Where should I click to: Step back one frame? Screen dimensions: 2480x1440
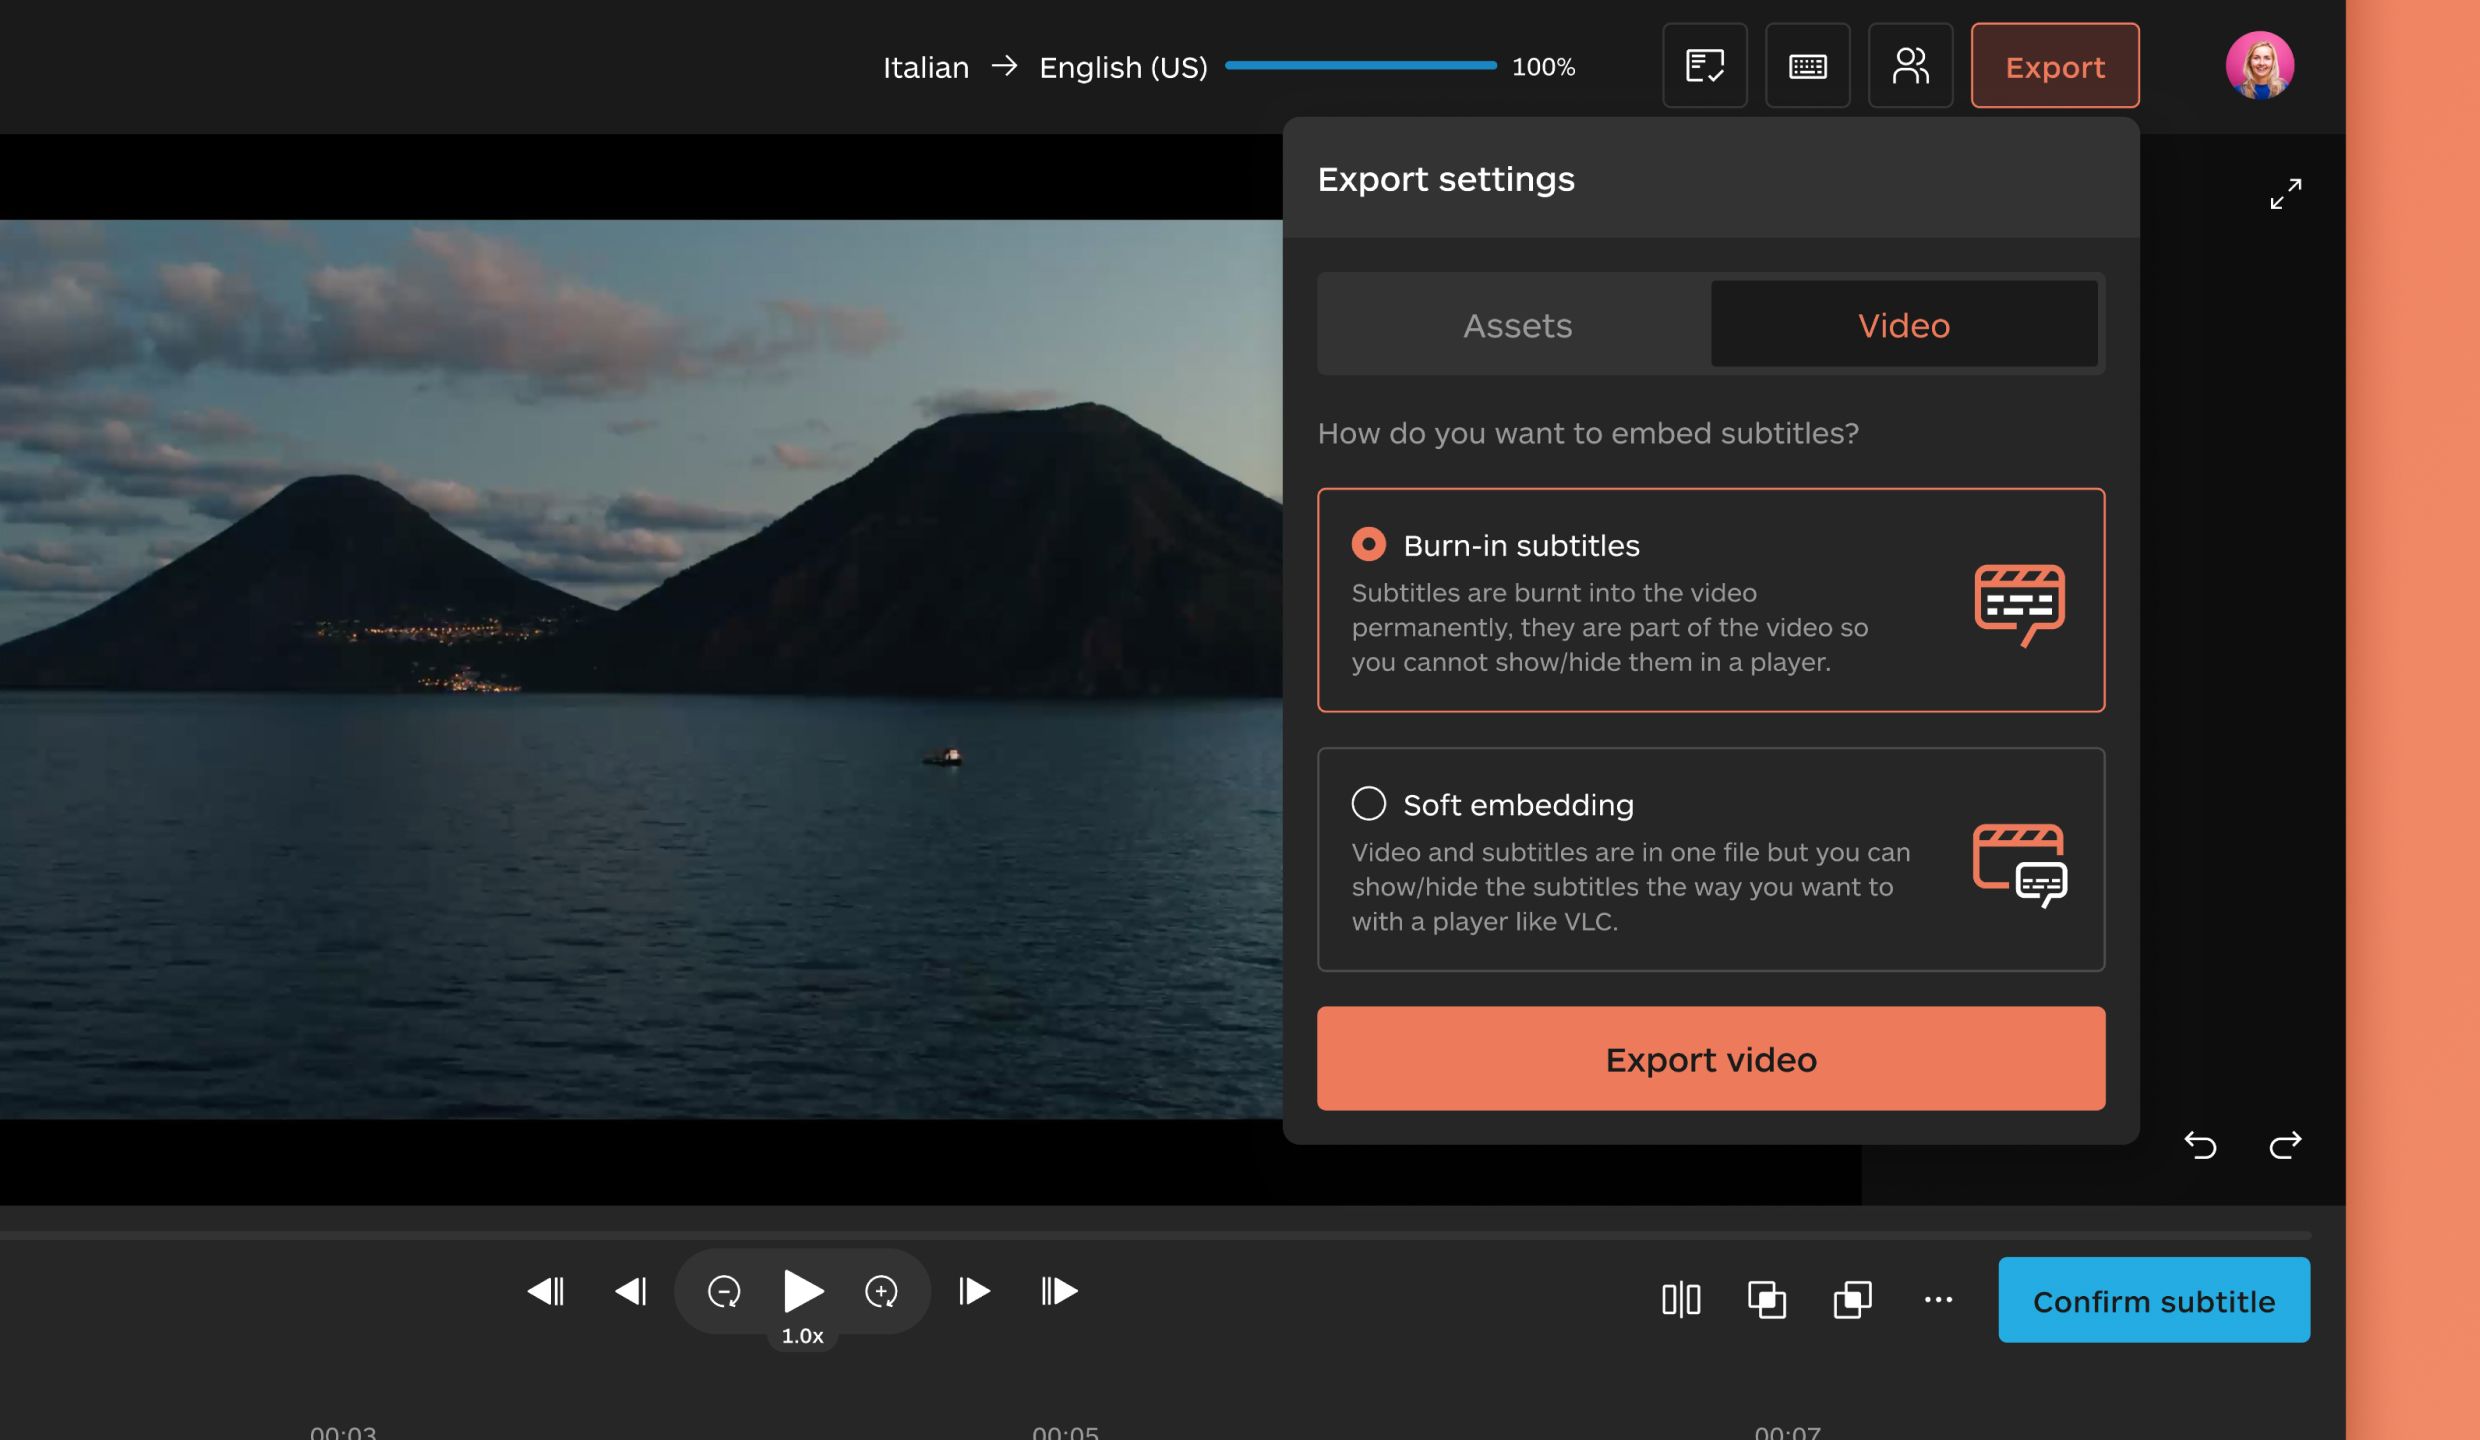pos(631,1291)
